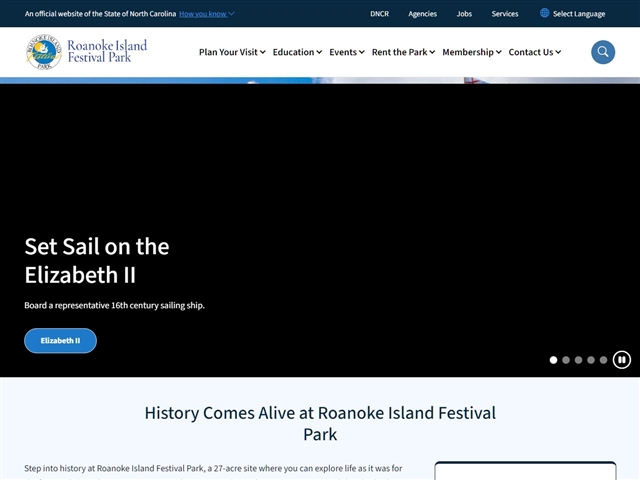Image resolution: width=640 pixels, height=480 pixels.
Task: Click the Set Sail on the Elizabeth II heading
Action: point(97,260)
